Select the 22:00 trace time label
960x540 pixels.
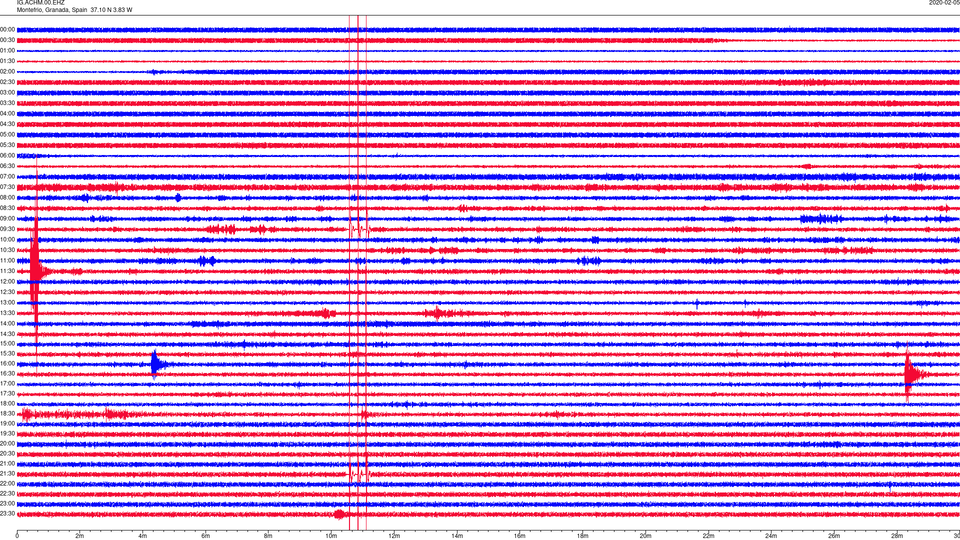[x=7, y=484]
